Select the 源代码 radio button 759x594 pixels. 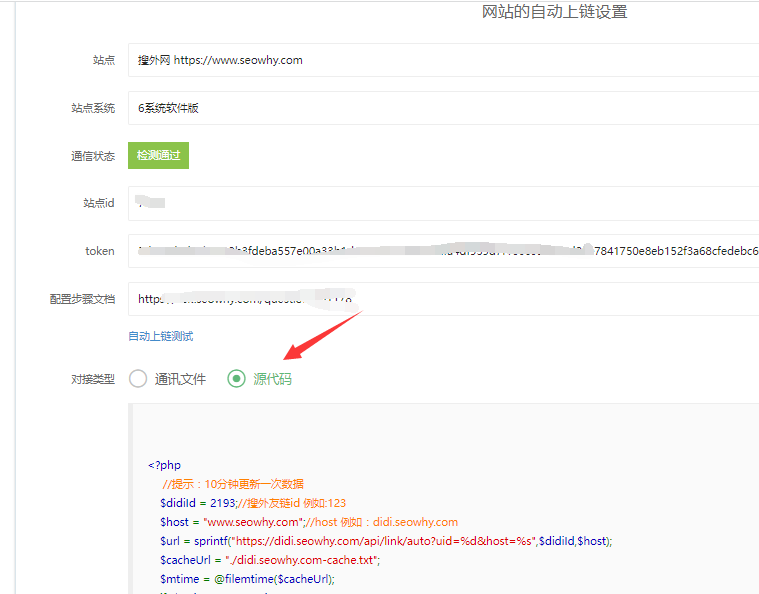236,379
